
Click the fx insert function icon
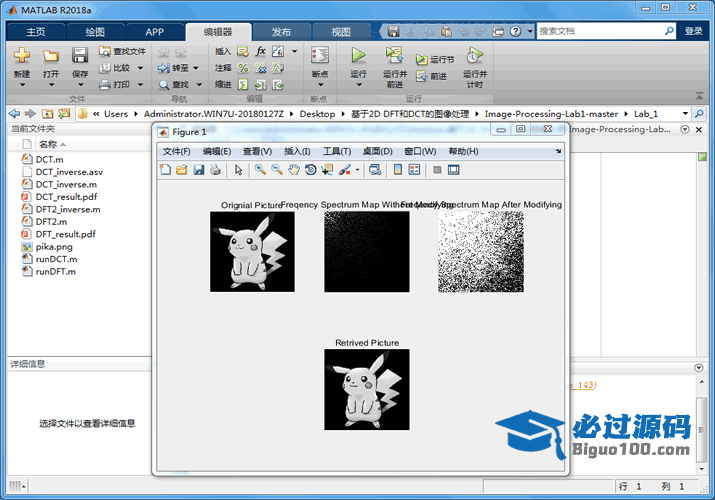pos(260,51)
